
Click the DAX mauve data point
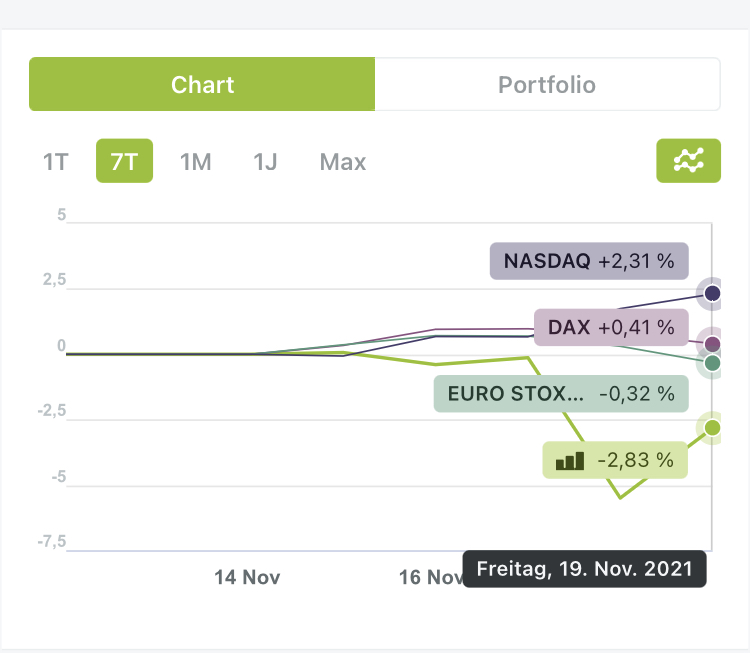pyautogui.click(x=712, y=344)
